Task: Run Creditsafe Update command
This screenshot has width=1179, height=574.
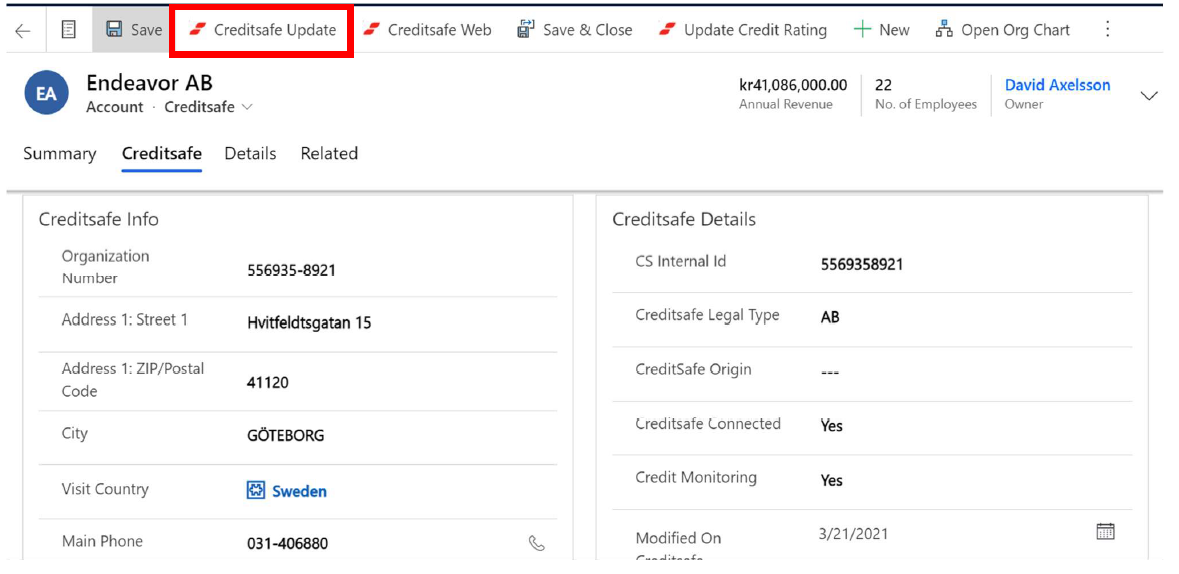Action: tap(262, 30)
